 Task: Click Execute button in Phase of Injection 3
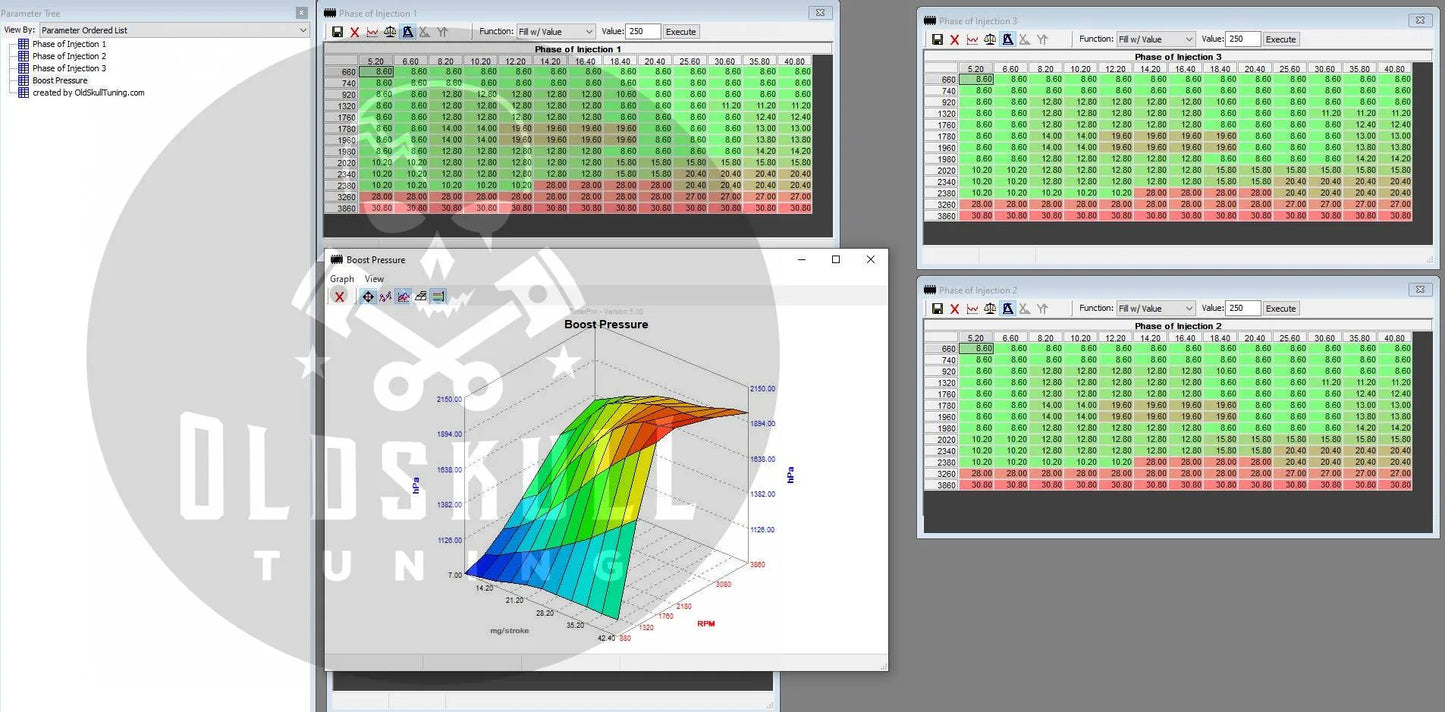point(1280,40)
